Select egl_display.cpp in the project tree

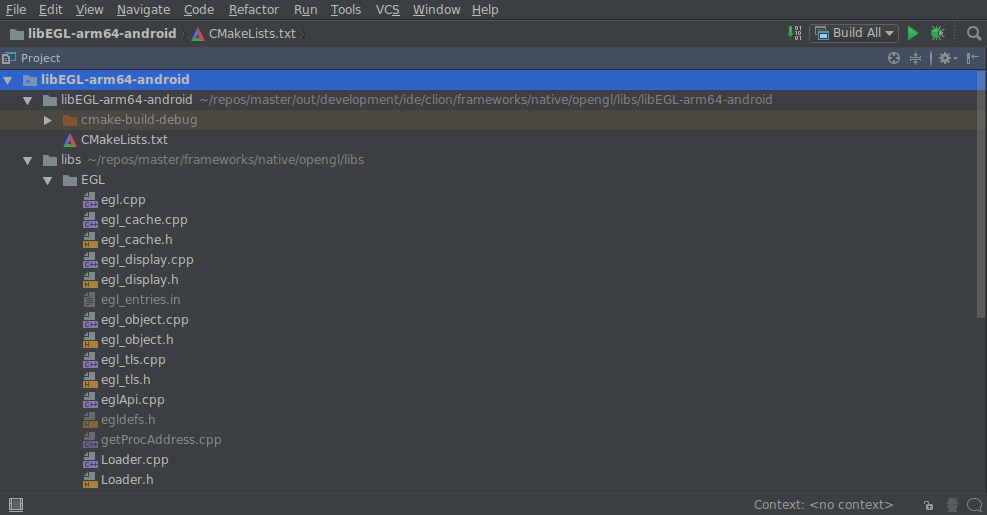tap(147, 260)
